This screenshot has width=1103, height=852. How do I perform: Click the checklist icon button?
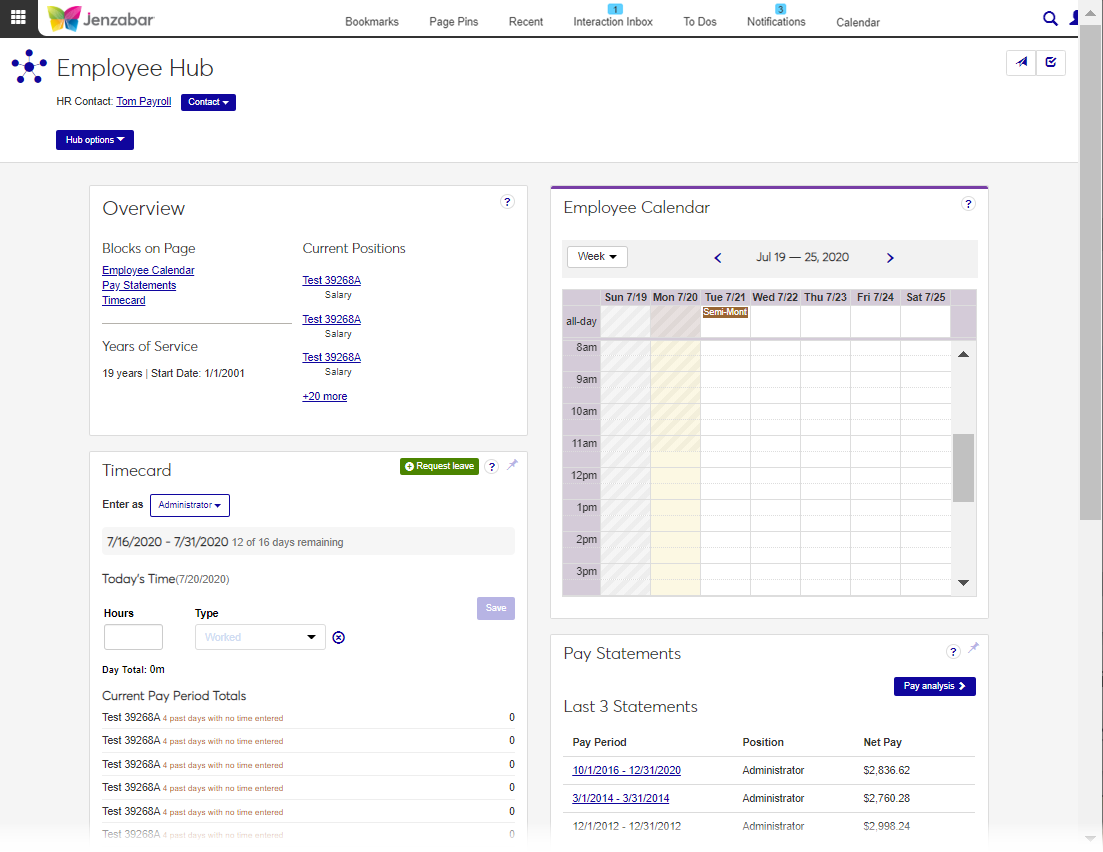click(1050, 63)
